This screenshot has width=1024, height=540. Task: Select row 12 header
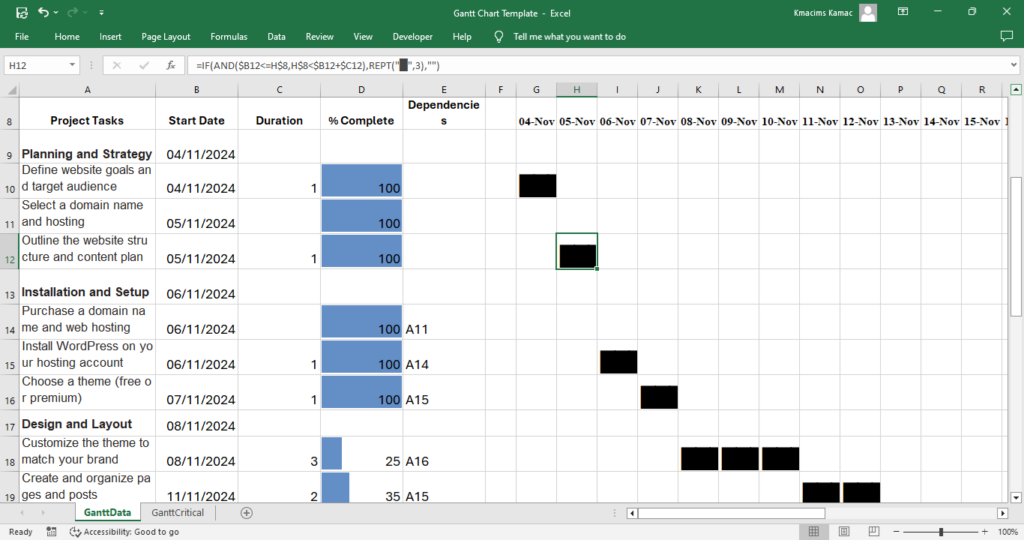click(x=10, y=251)
